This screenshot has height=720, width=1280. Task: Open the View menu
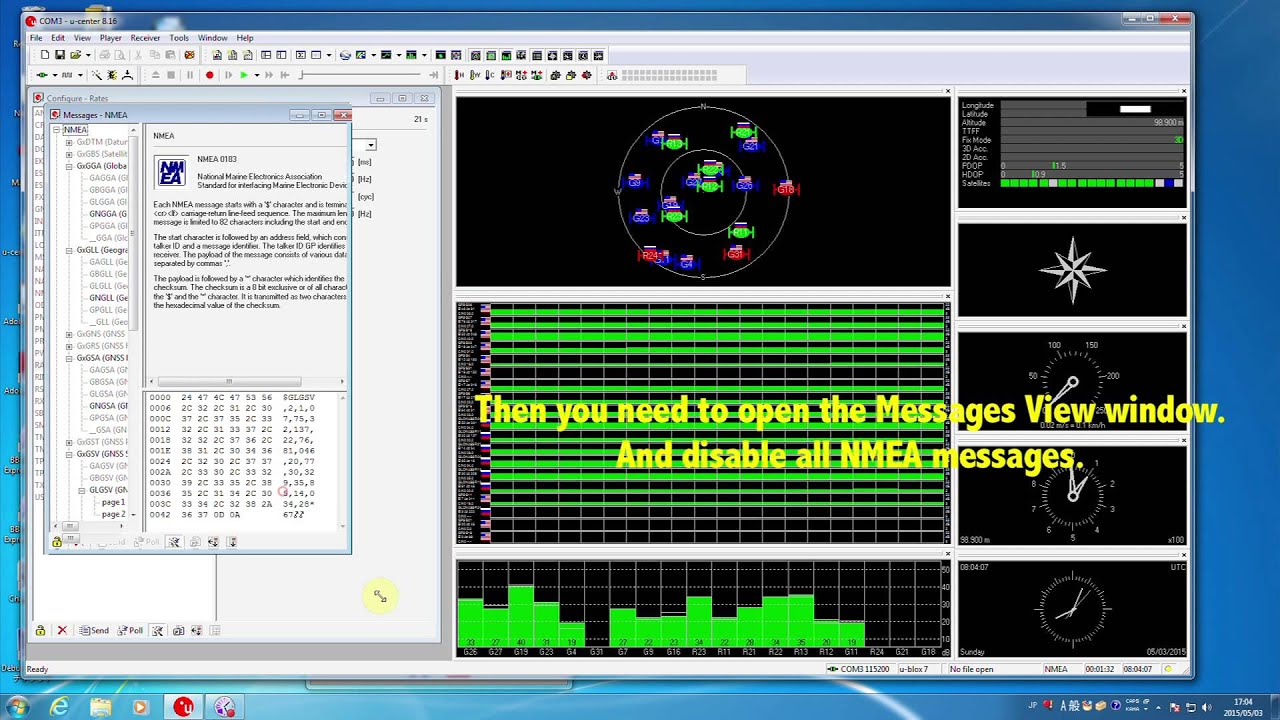(x=82, y=38)
